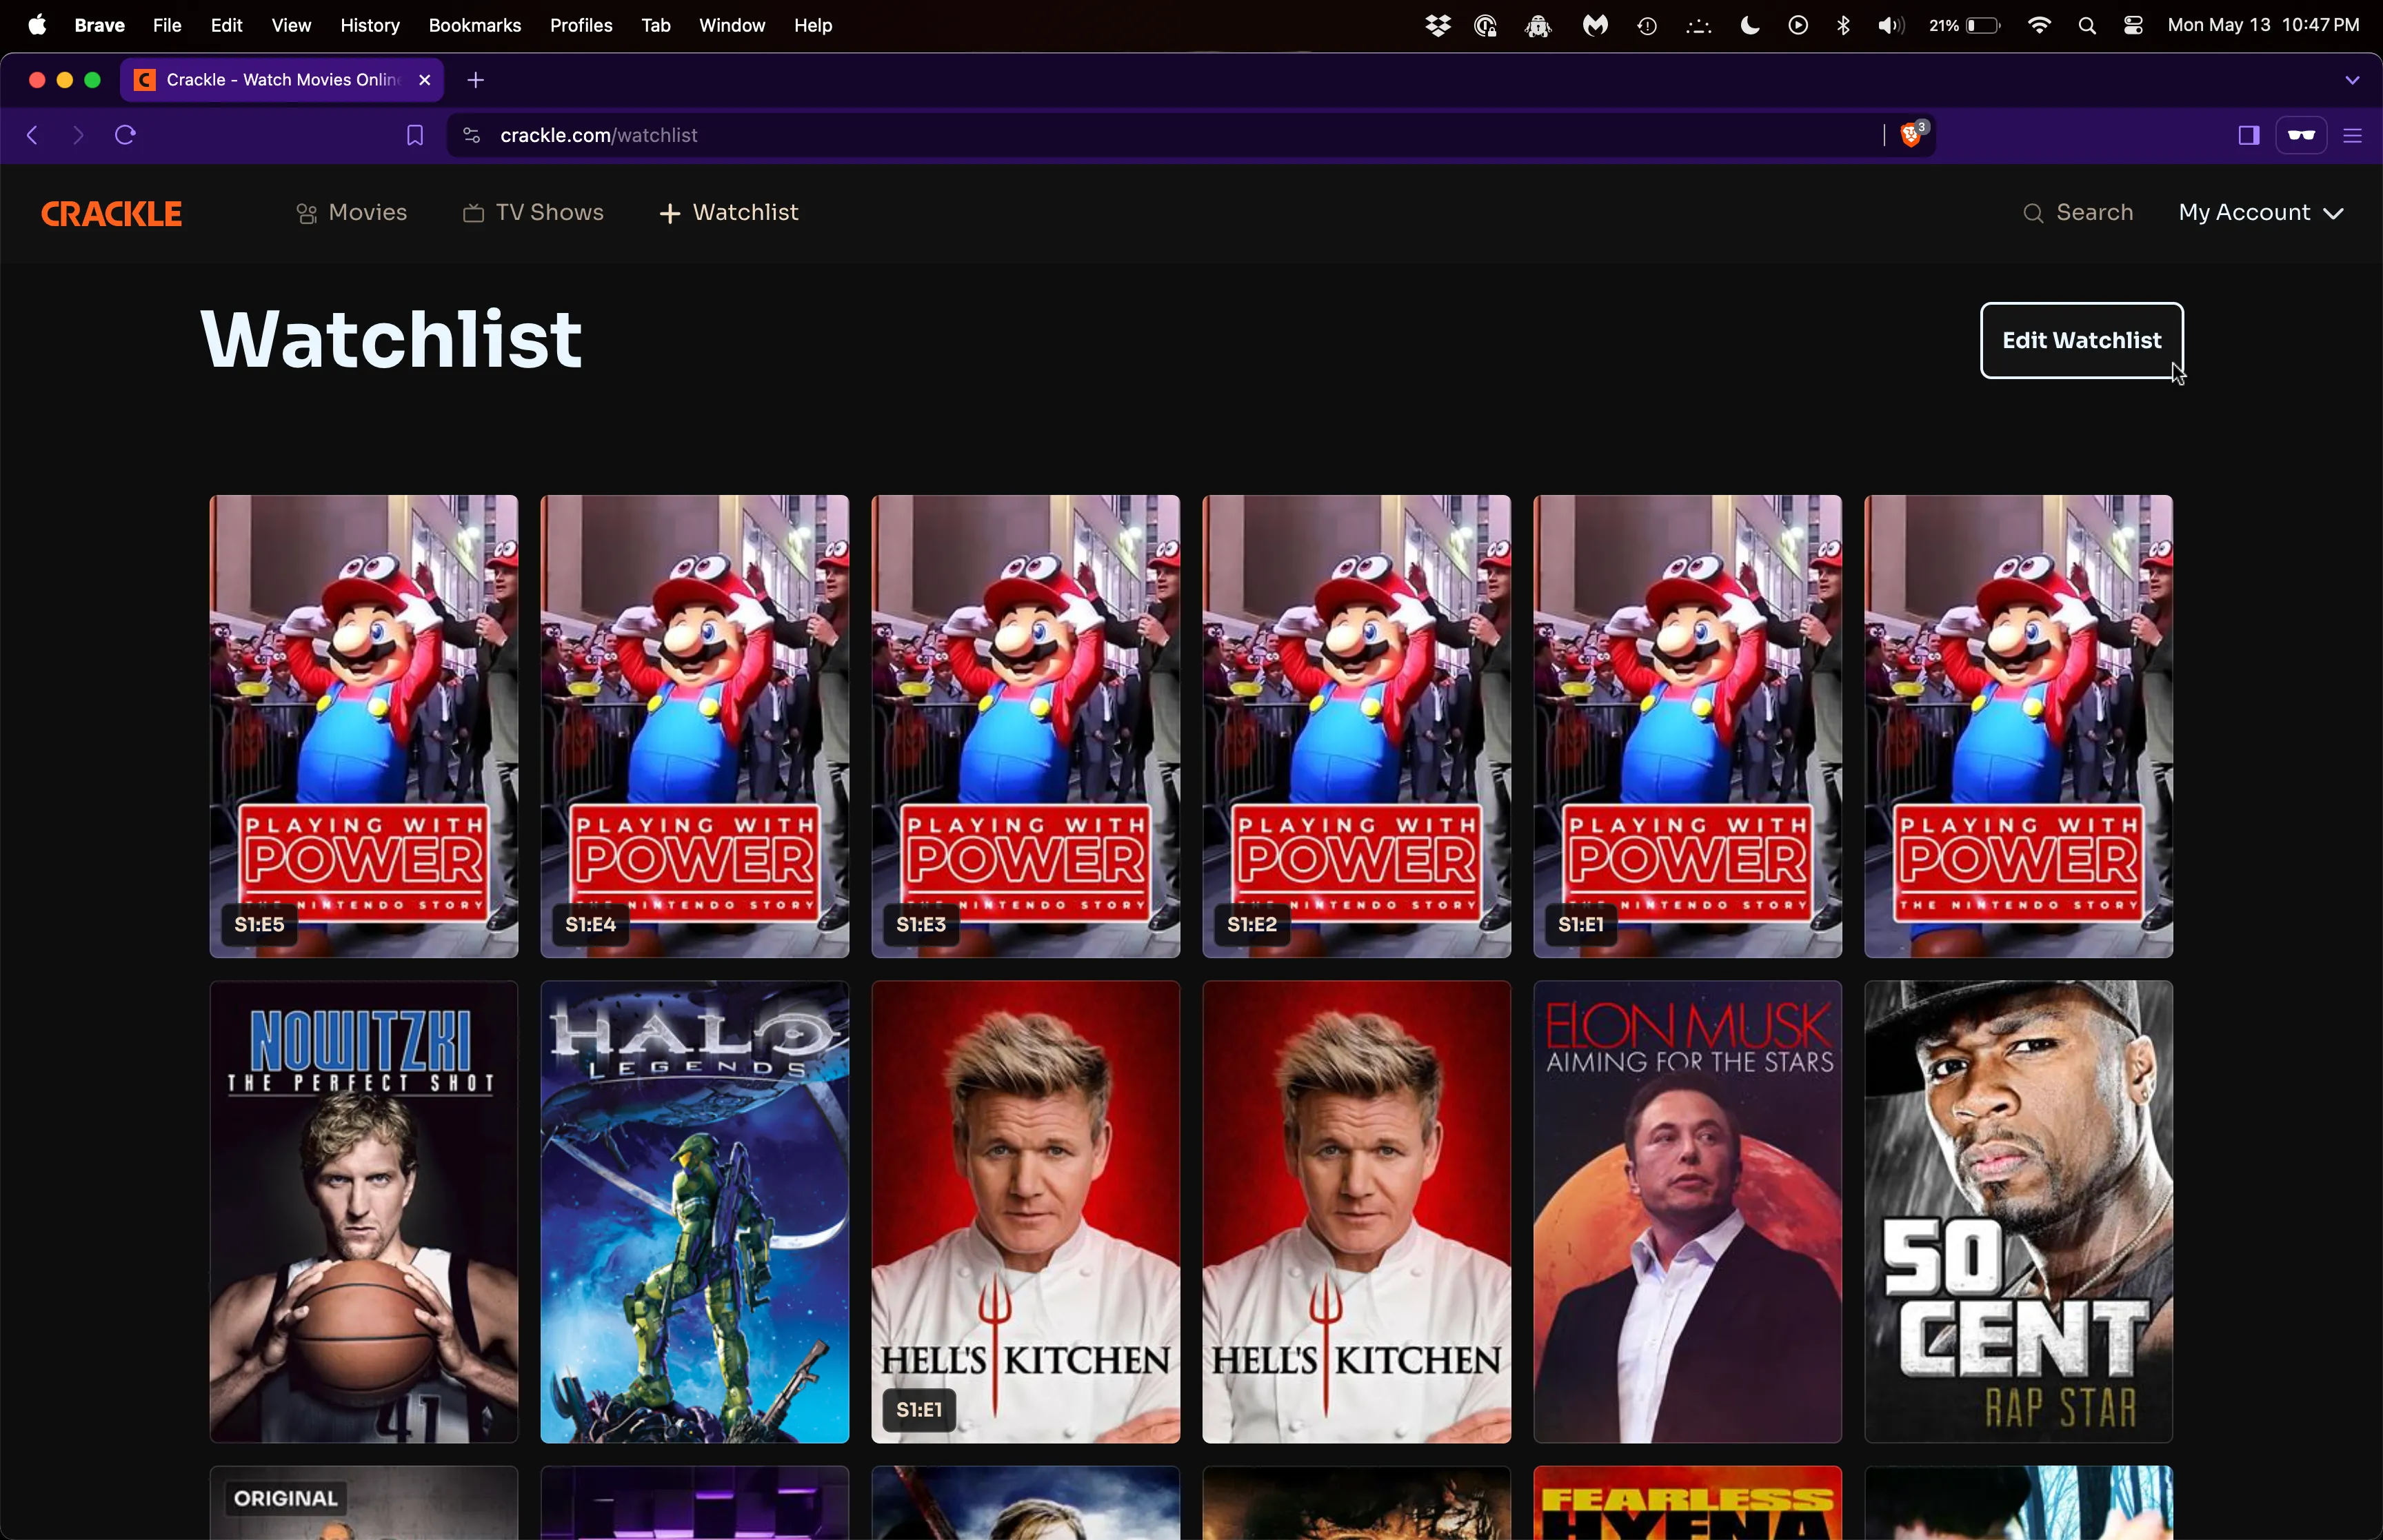
Task: Open the Window menu
Action: click(732, 25)
